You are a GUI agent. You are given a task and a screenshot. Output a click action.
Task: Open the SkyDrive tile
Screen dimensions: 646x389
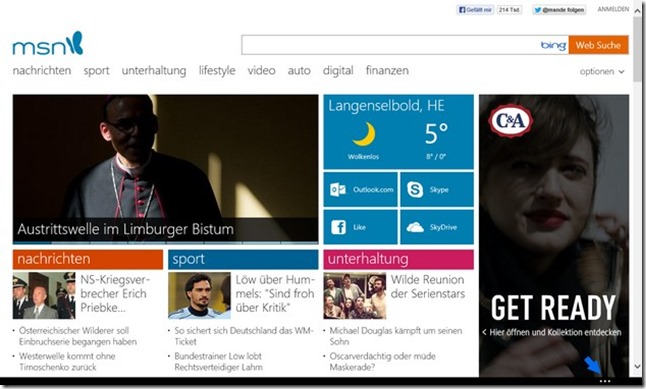click(x=437, y=227)
